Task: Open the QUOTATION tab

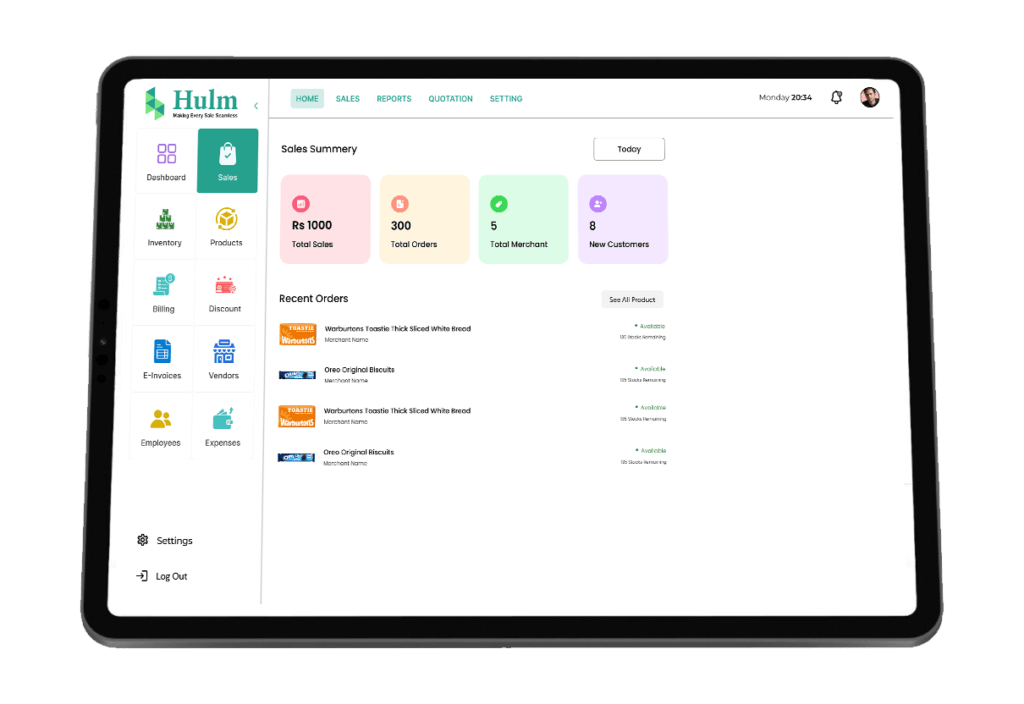Action: pyautogui.click(x=450, y=99)
